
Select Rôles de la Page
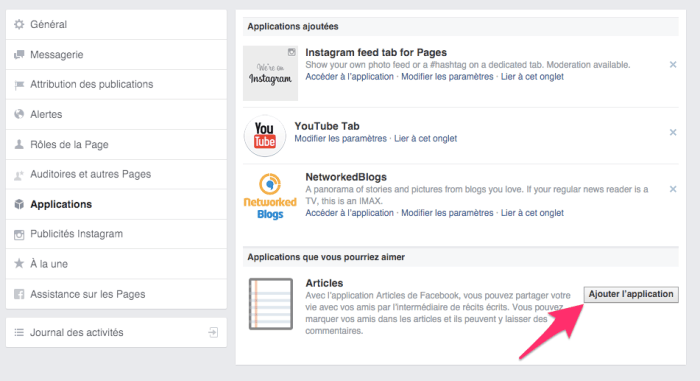coord(116,144)
